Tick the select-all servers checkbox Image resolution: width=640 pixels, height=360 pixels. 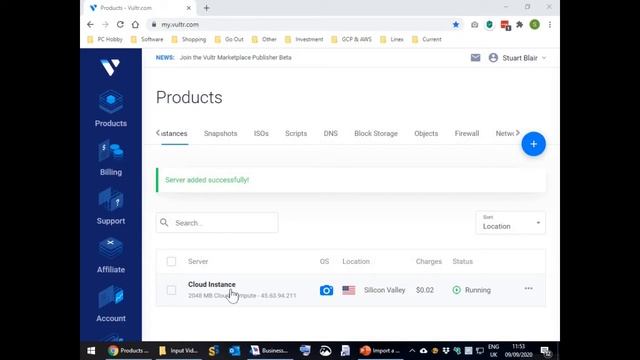[x=171, y=261]
